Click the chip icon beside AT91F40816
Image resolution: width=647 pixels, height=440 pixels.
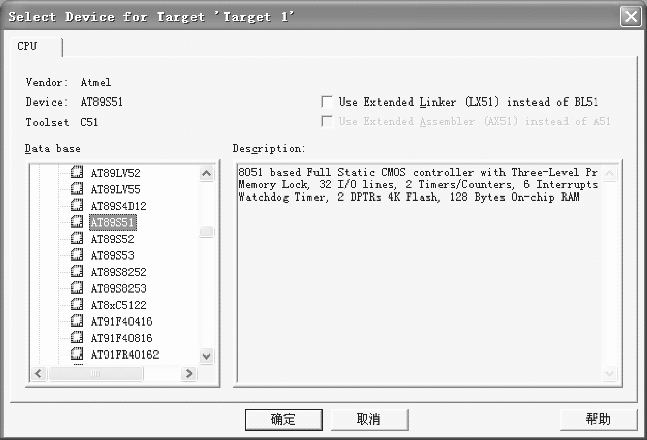(77, 337)
